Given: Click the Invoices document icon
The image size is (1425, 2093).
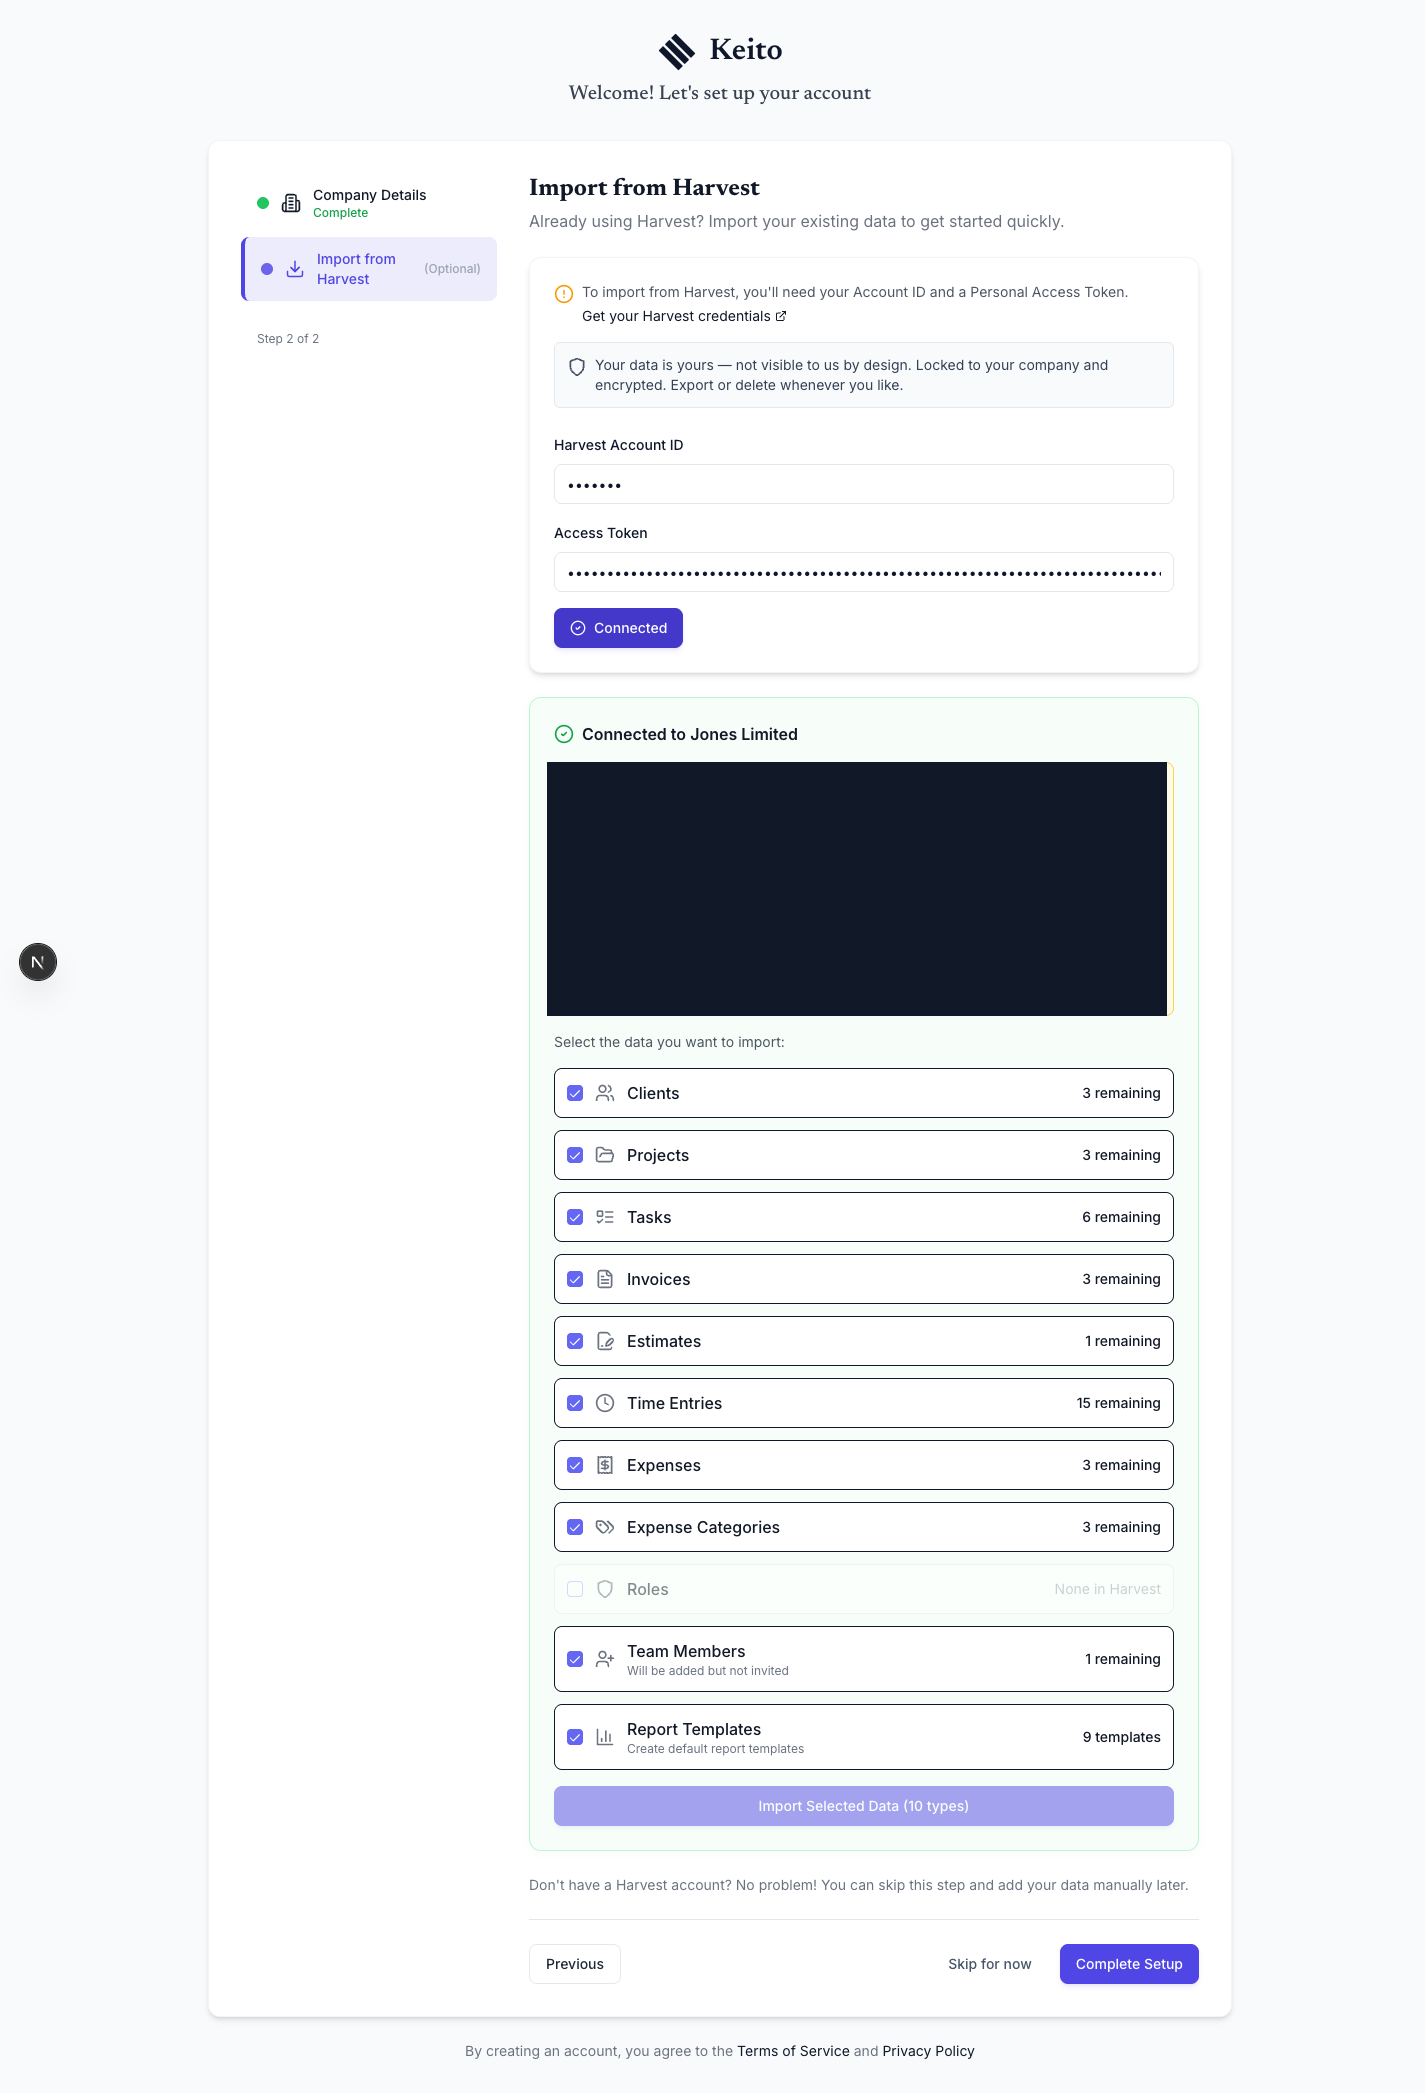Looking at the screenshot, I should click(x=605, y=1279).
